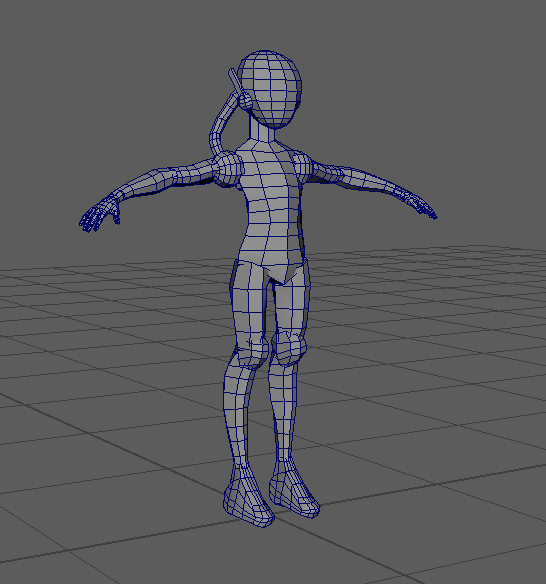Select the character's head mesh
Screen dimensions: 546x584
click(269, 89)
